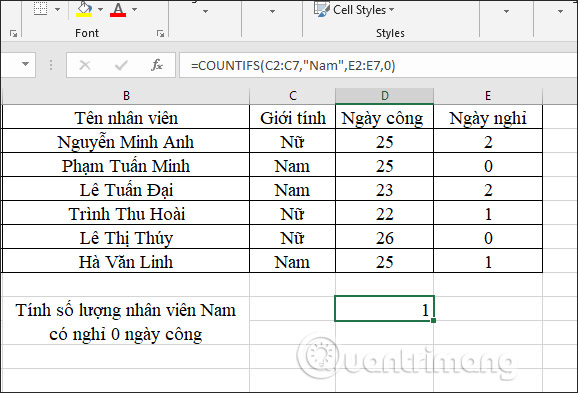The width and height of the screenshot is (578, 393).
Task: Open the Name Box dropdown arrow
Action: coord(25,65)
